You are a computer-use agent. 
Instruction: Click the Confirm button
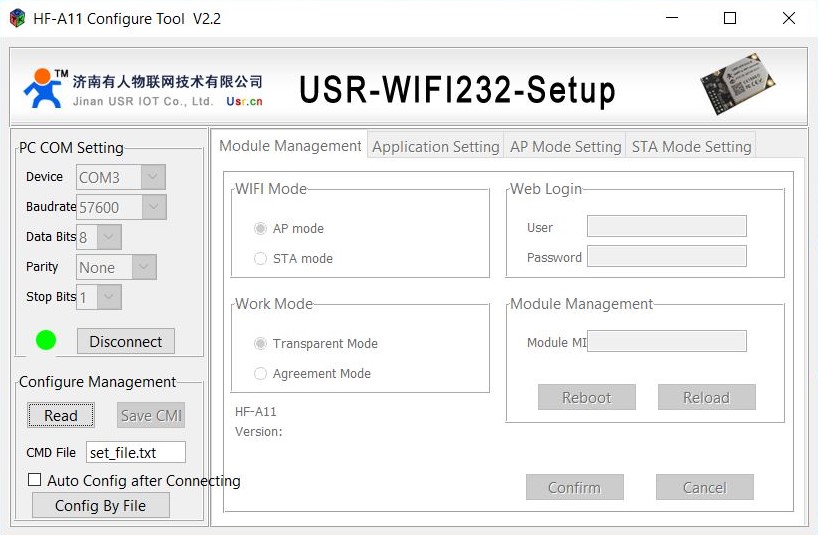pos(575,487)
